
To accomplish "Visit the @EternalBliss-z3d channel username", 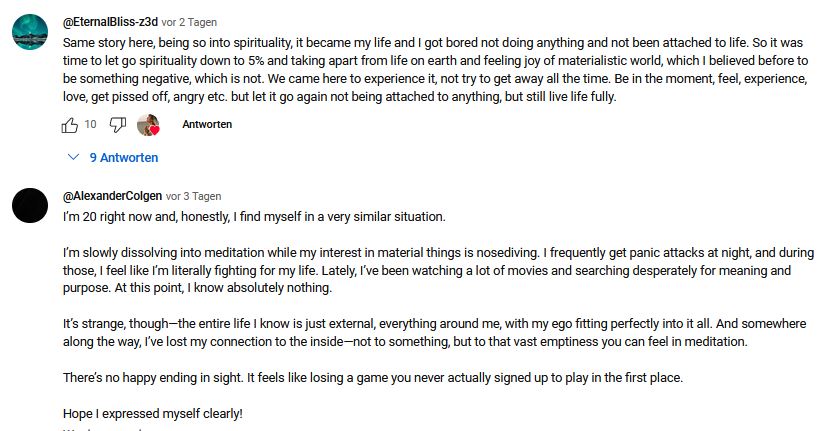I will tap(110, 22).
